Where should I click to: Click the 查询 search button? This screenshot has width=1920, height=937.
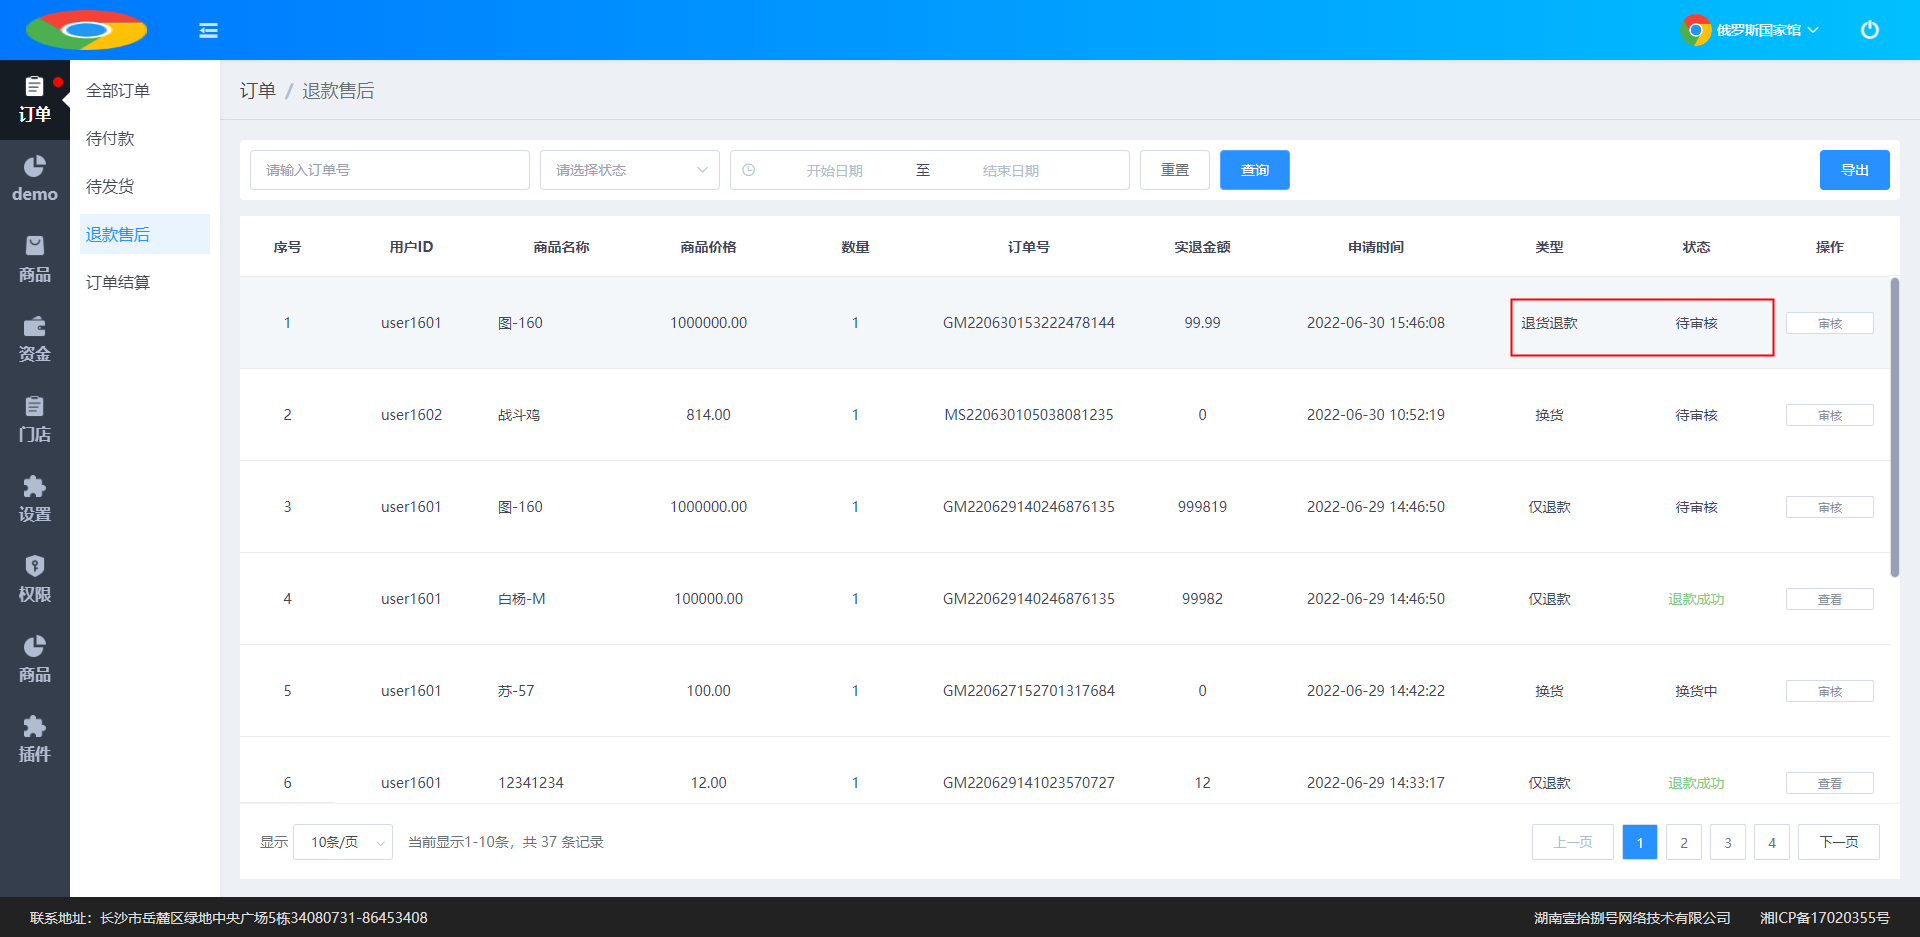[1255, 170]
